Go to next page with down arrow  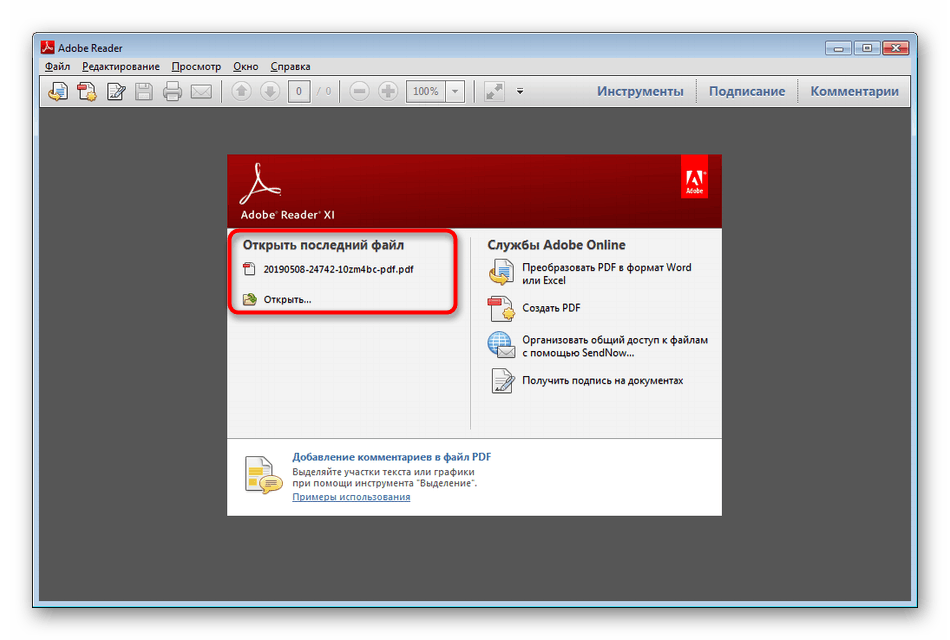pos(269,91)
